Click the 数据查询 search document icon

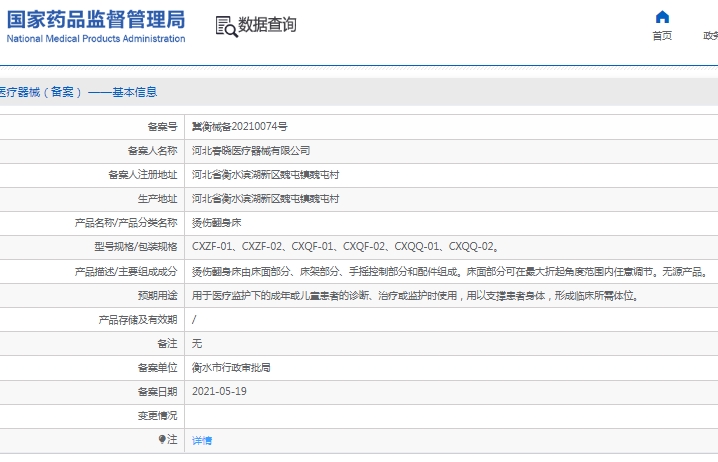click(x=227, y=27)
